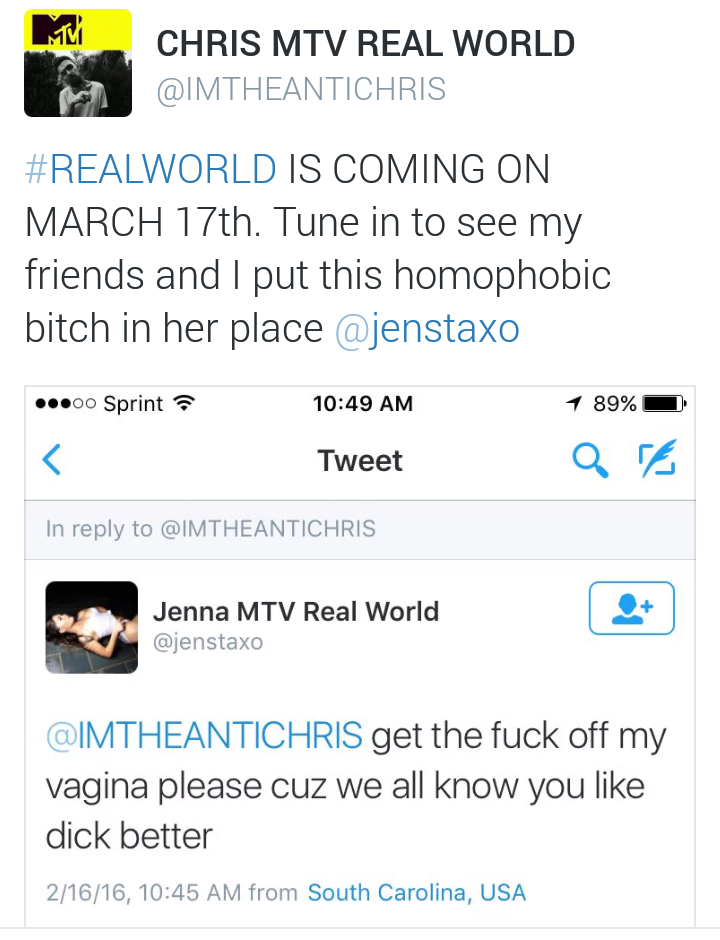Follow Jenna with the add-person button
This screenshot has height=940, width=720.
(x=631, y=608)
